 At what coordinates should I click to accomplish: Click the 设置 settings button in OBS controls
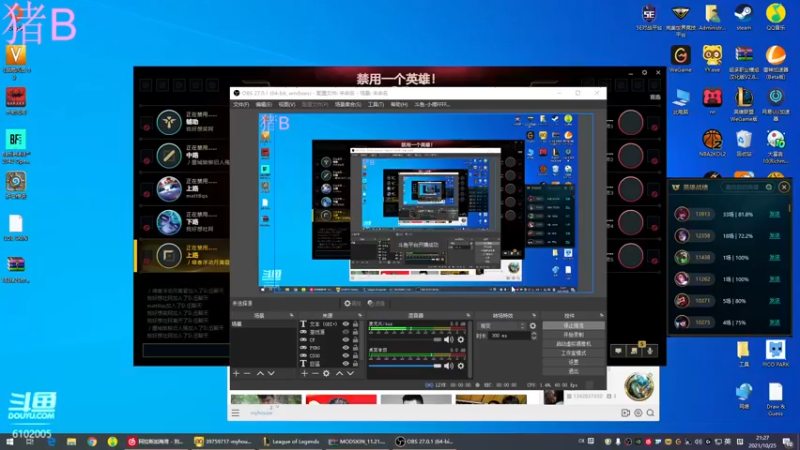(x=573, y=362)
